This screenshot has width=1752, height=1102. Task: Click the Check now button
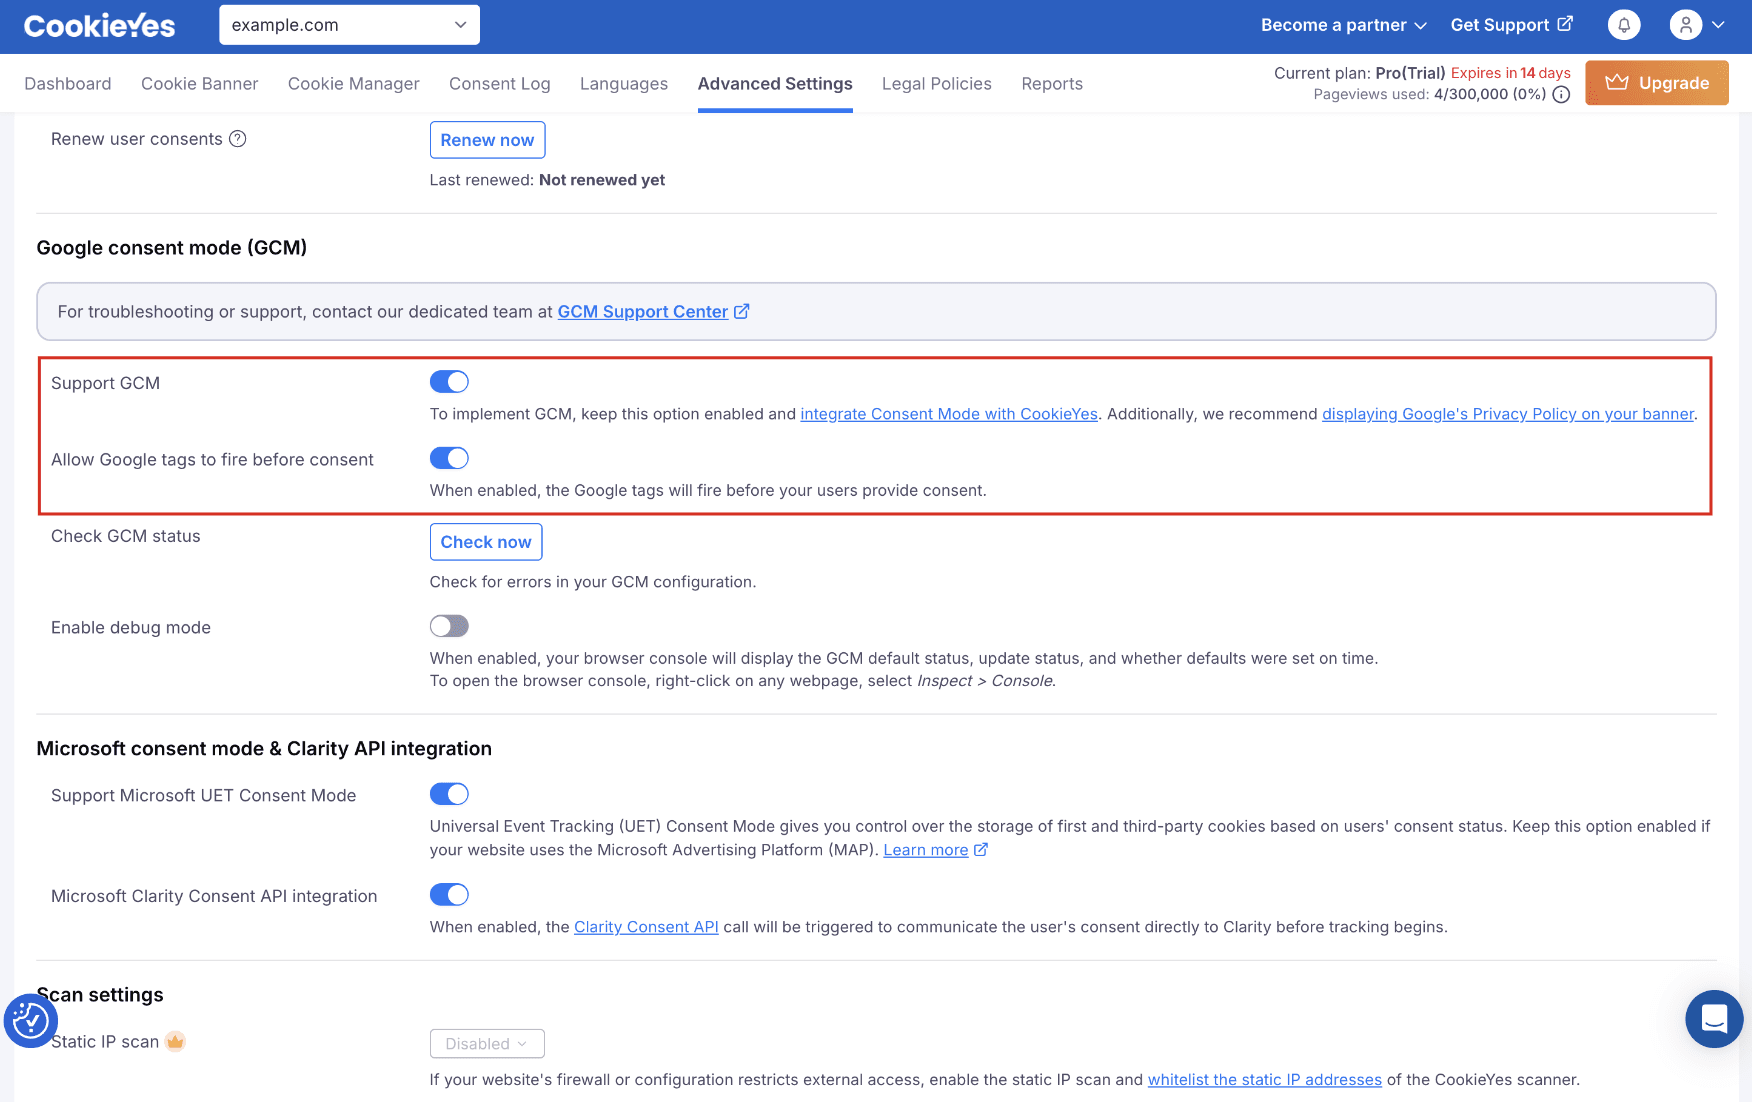pyautogui.click(x=486, y=542)
